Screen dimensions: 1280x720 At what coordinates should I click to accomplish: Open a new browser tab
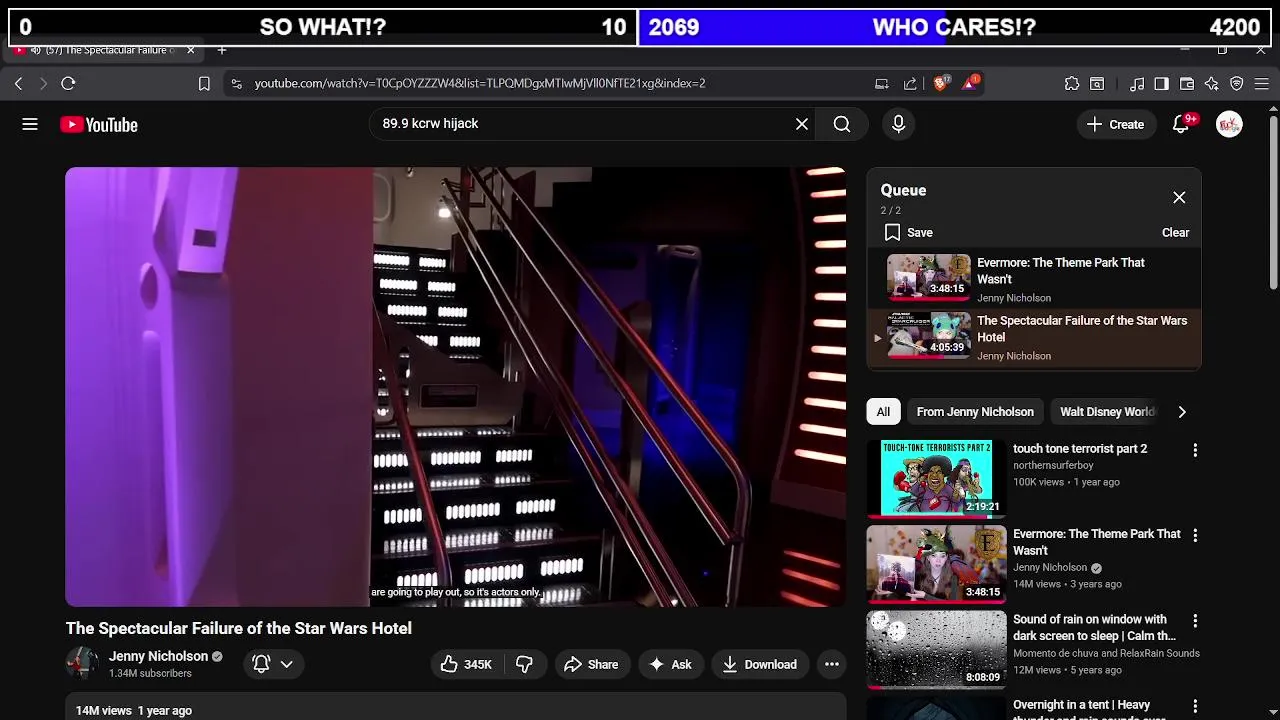point(222,50)
